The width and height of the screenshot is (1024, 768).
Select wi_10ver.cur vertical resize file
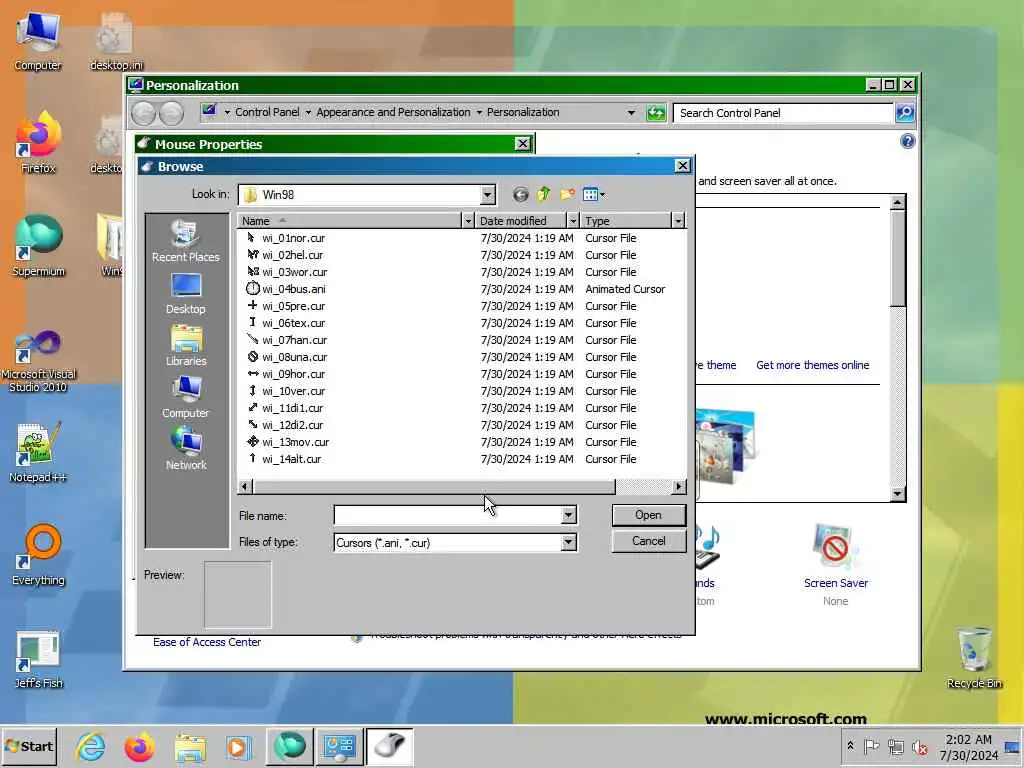tap(293, 391)
